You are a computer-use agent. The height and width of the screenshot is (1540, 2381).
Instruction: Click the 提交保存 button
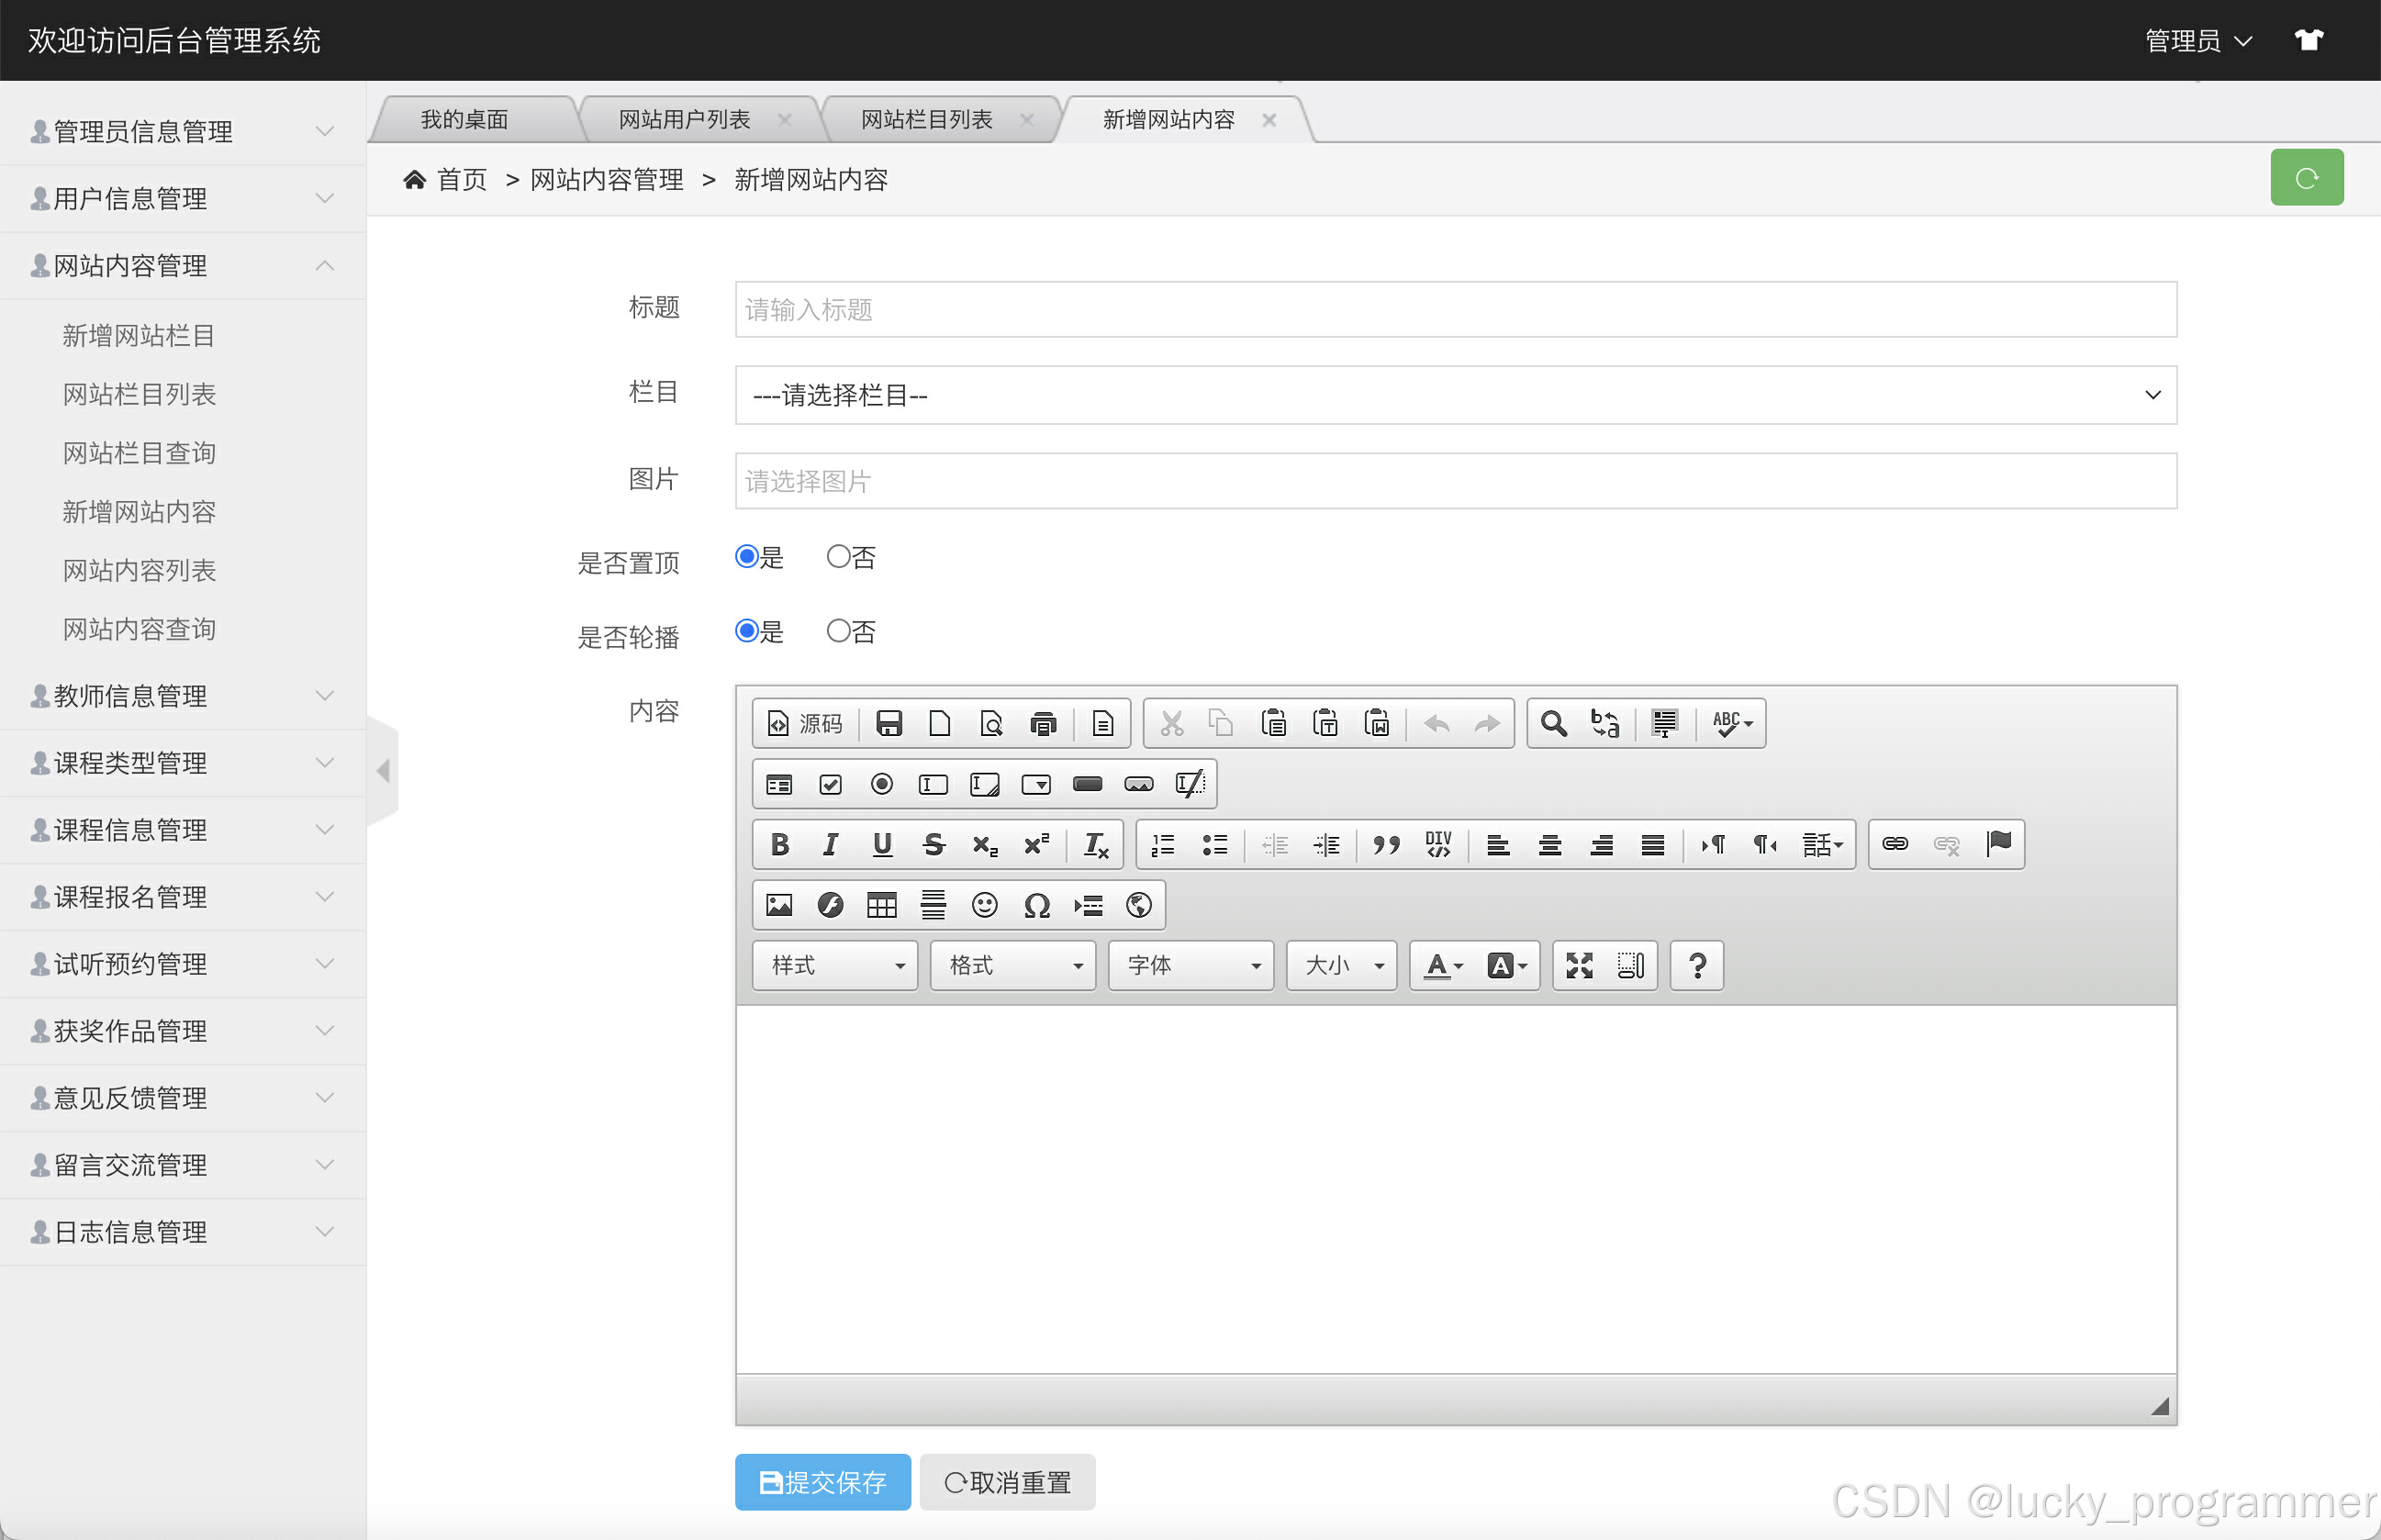[822, 1482]
